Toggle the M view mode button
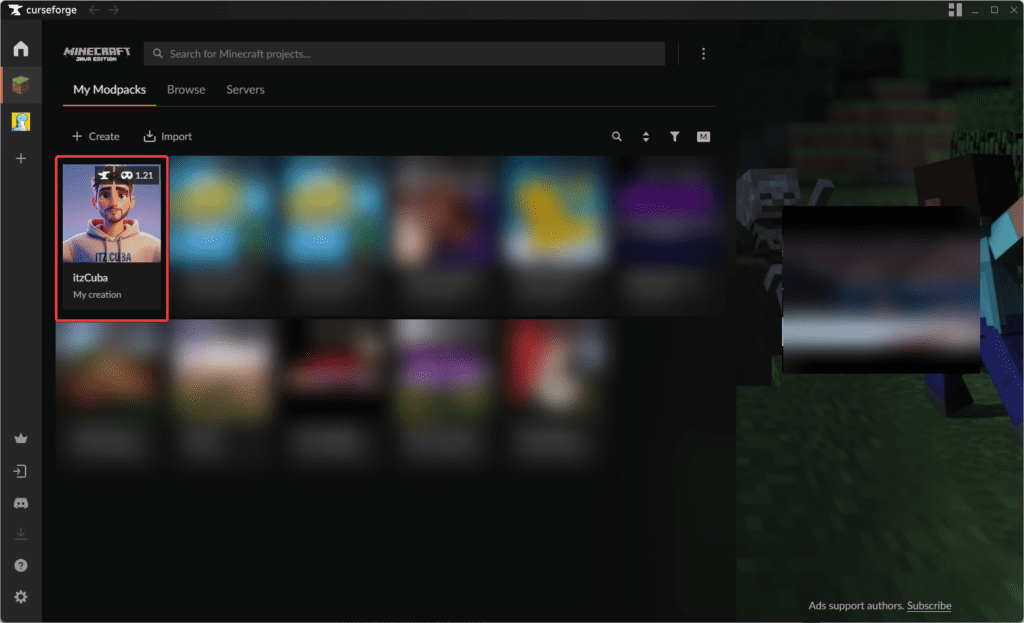1024x623 pixels. (703, 137)
